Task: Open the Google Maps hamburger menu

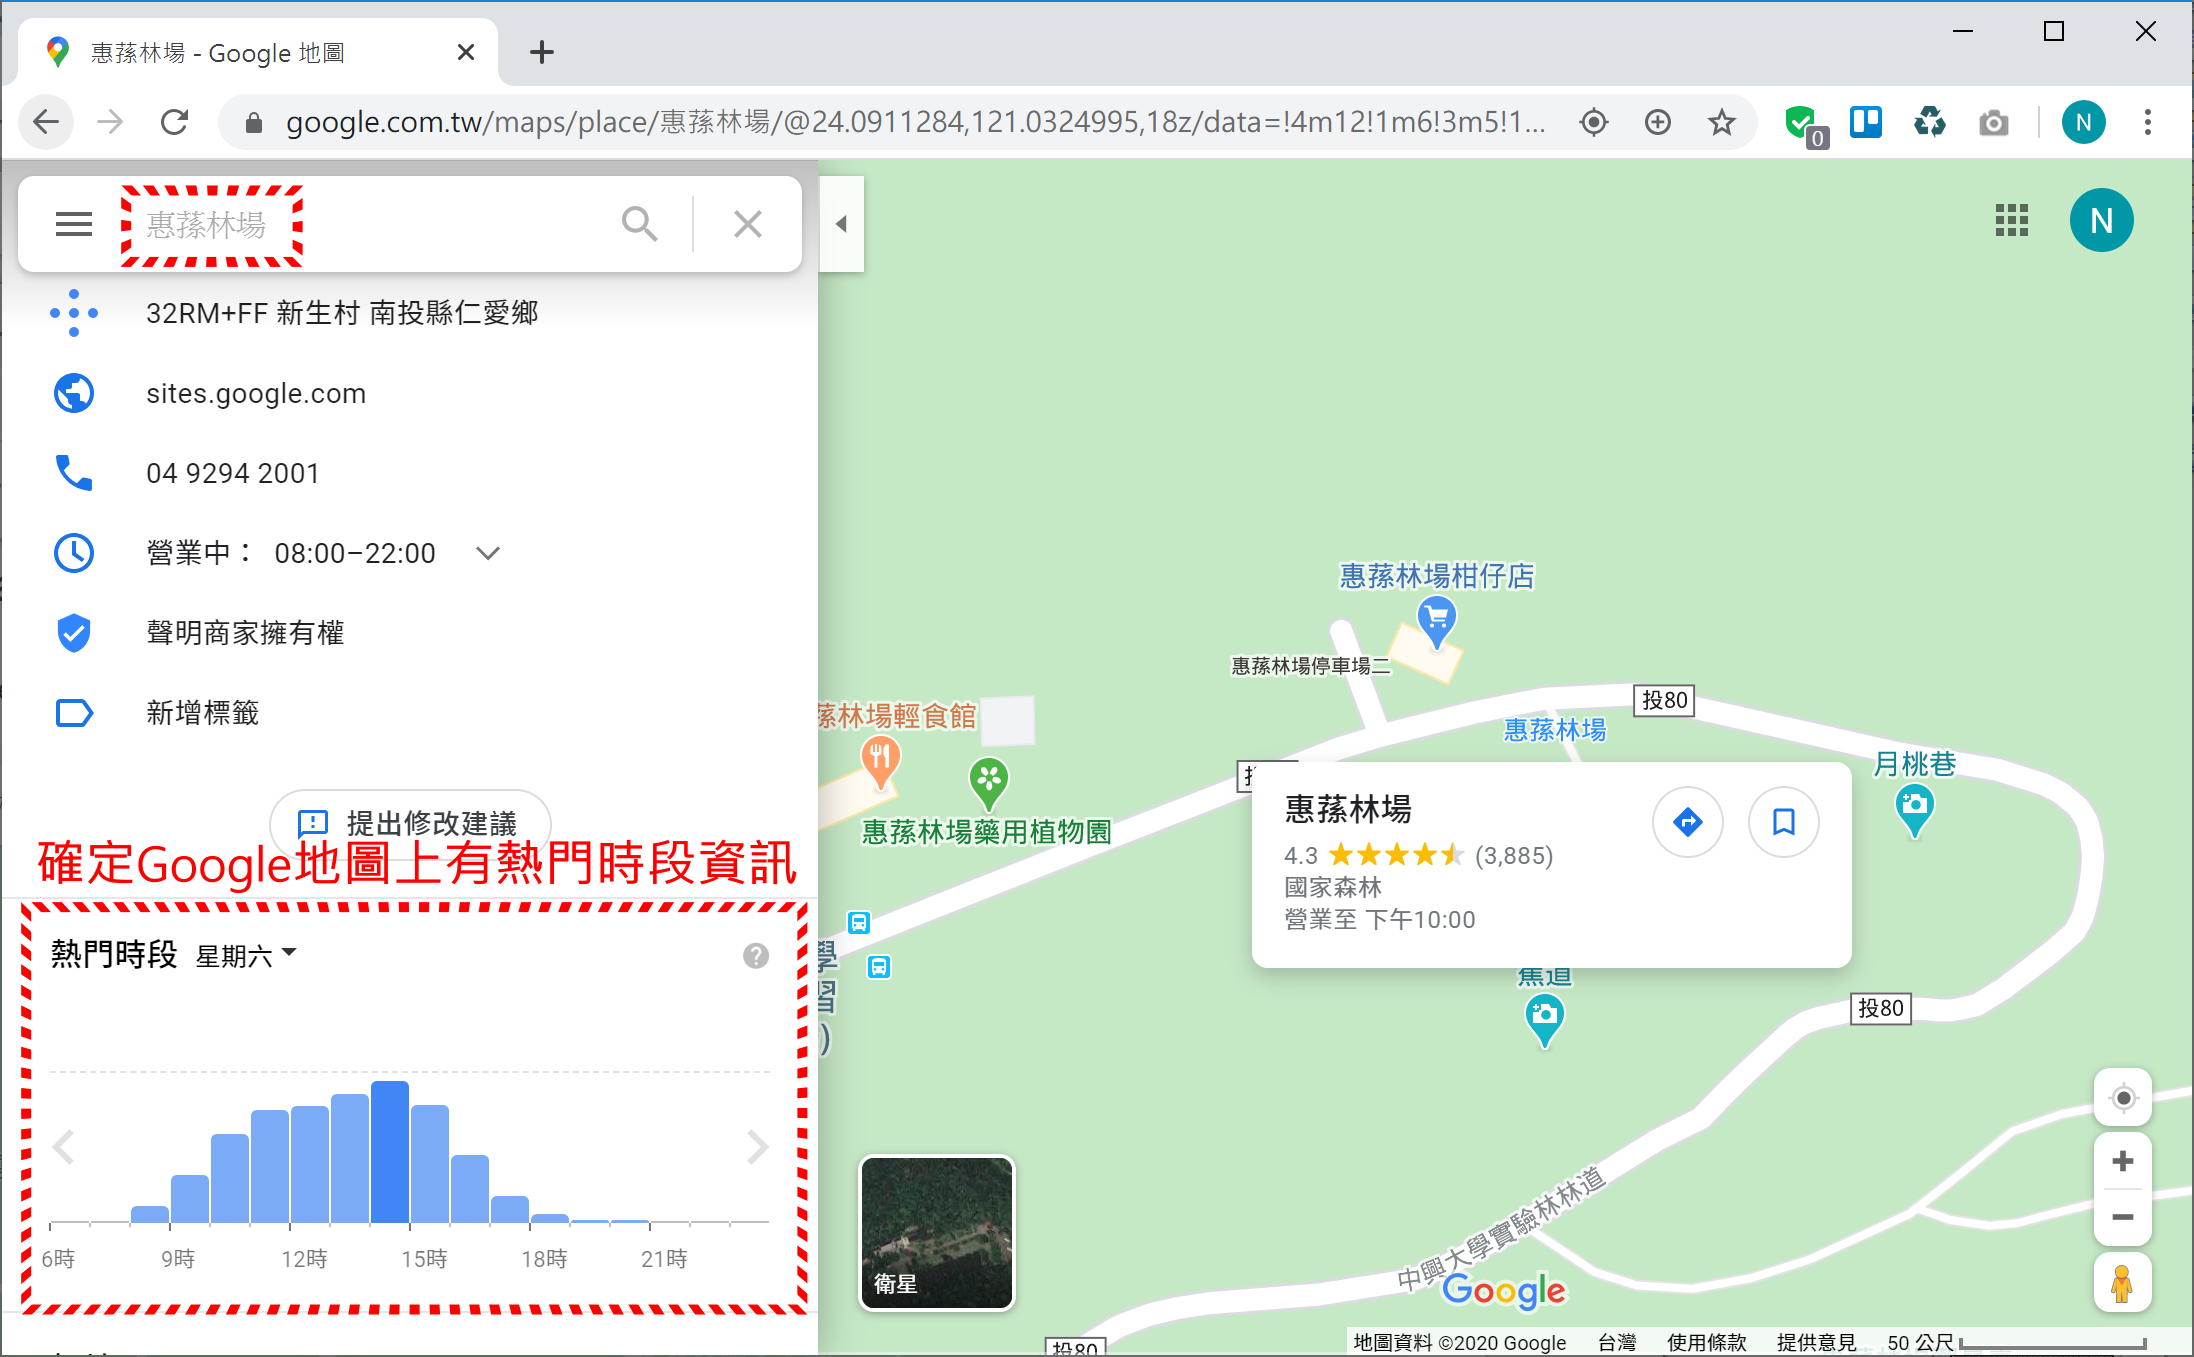Action: pos(73,224)
